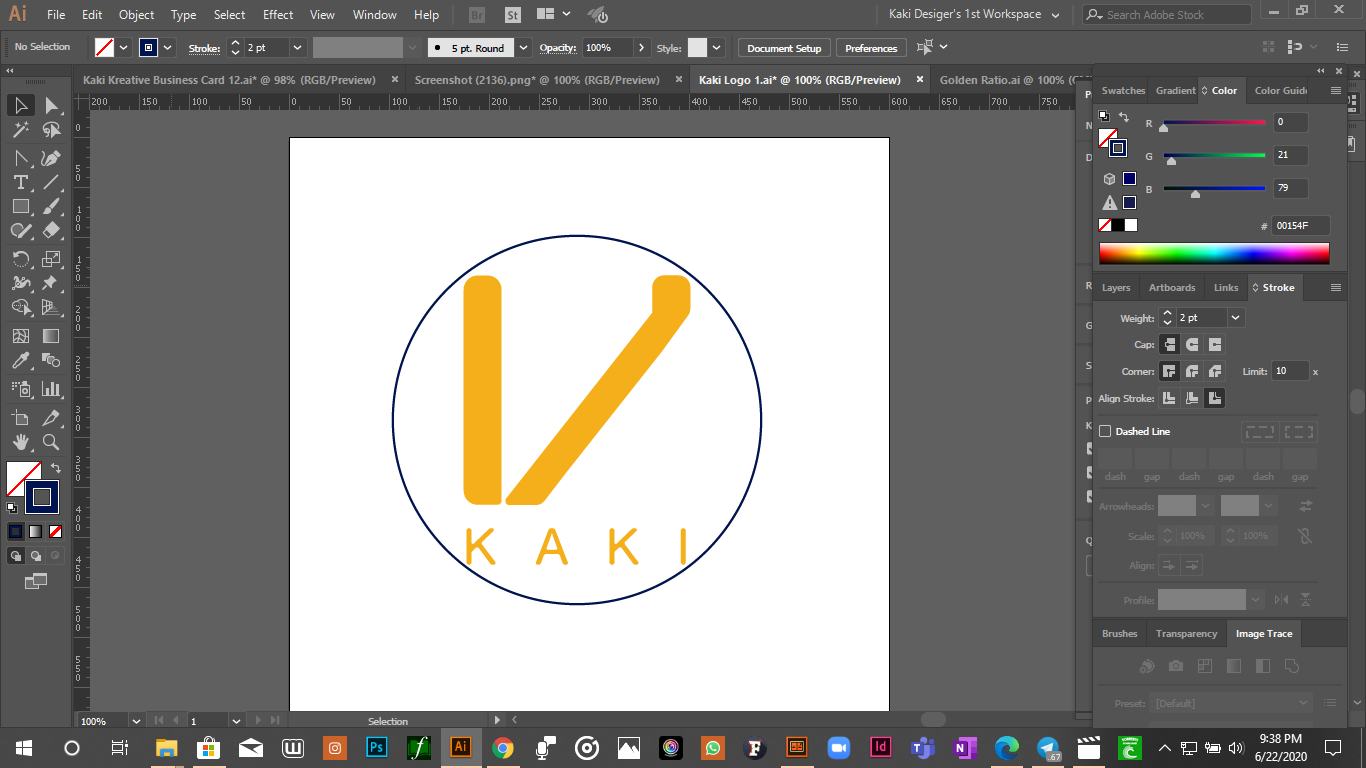This screenshot has height=768, width=1366.
Task: Select the Mesh tool
Action: (20, 336)
